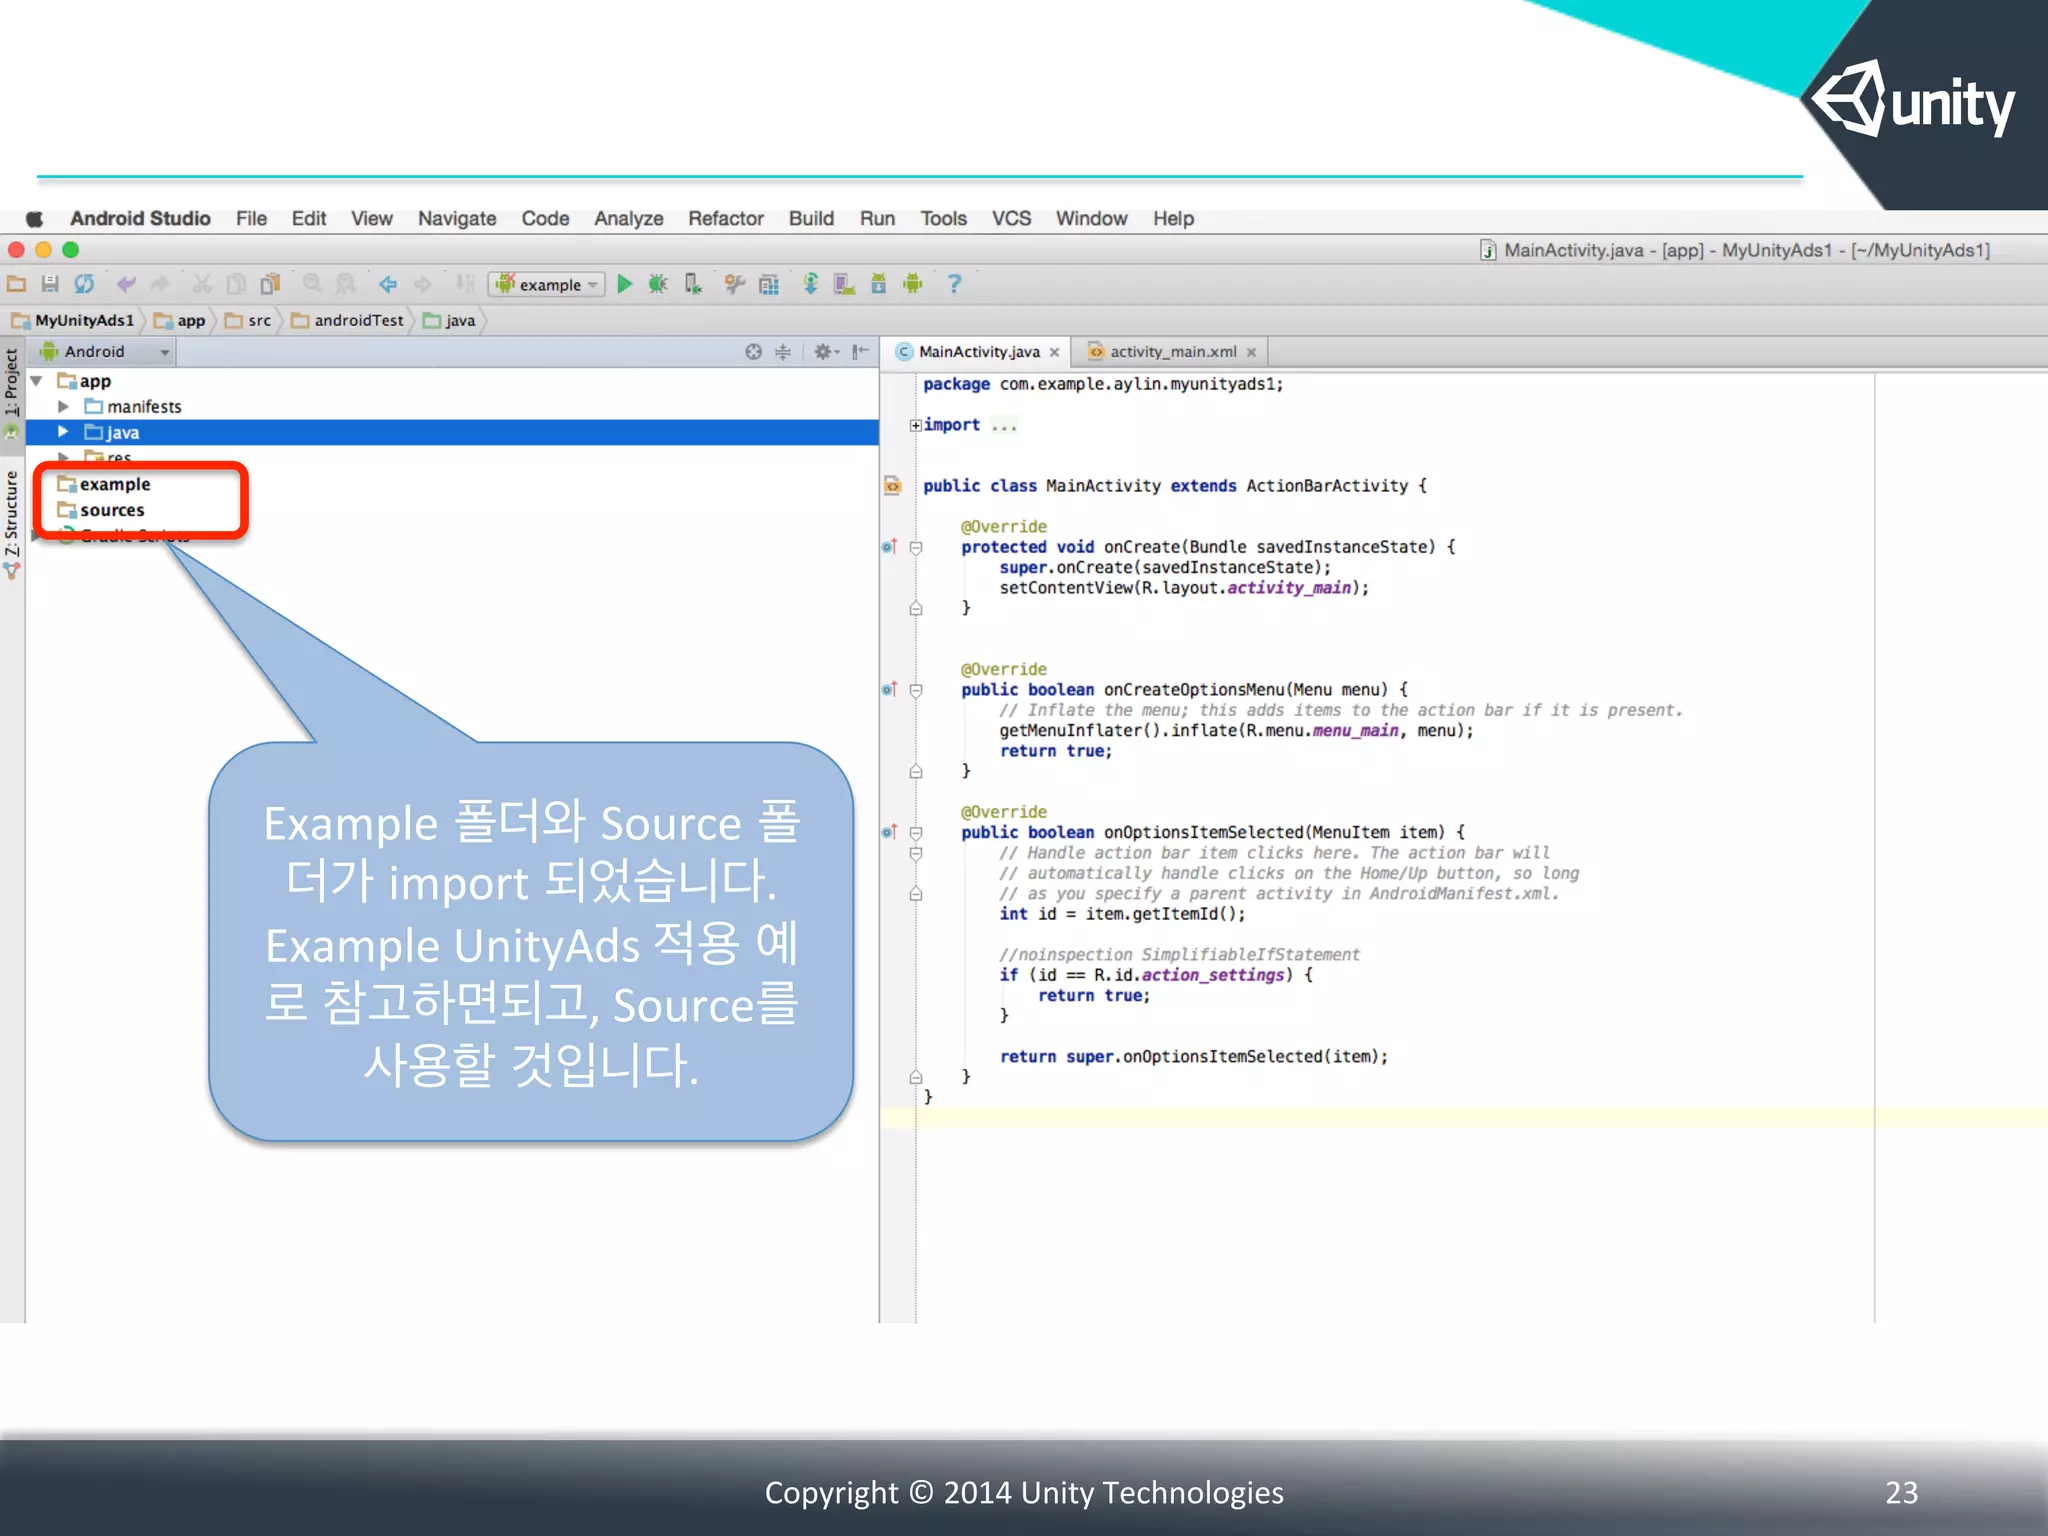The image size is (2048, 1536).
Task: Click the Replace icon in toolbar
Action: click(x=346, y=285)
